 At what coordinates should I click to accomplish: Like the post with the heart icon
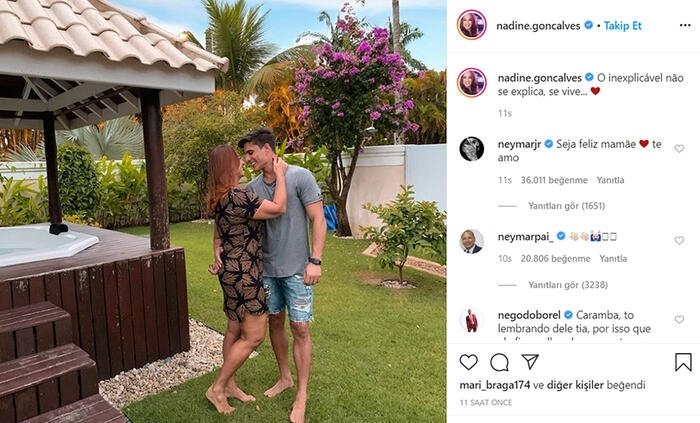pyautogui.click(x=468, y=362)
